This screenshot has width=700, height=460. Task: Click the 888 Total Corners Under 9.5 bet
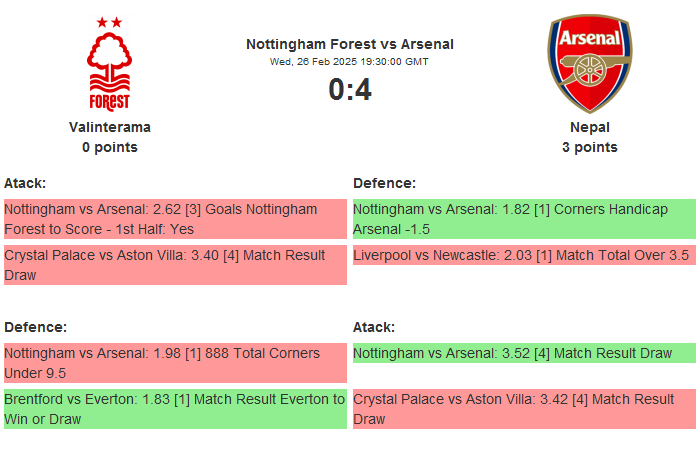point(175,363)
